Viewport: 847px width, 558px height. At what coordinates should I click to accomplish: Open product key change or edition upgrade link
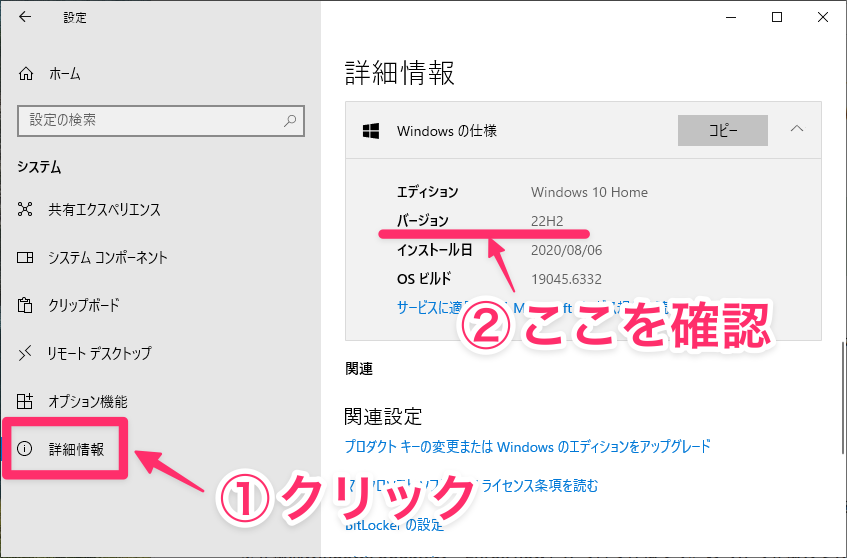coord(527,447)
